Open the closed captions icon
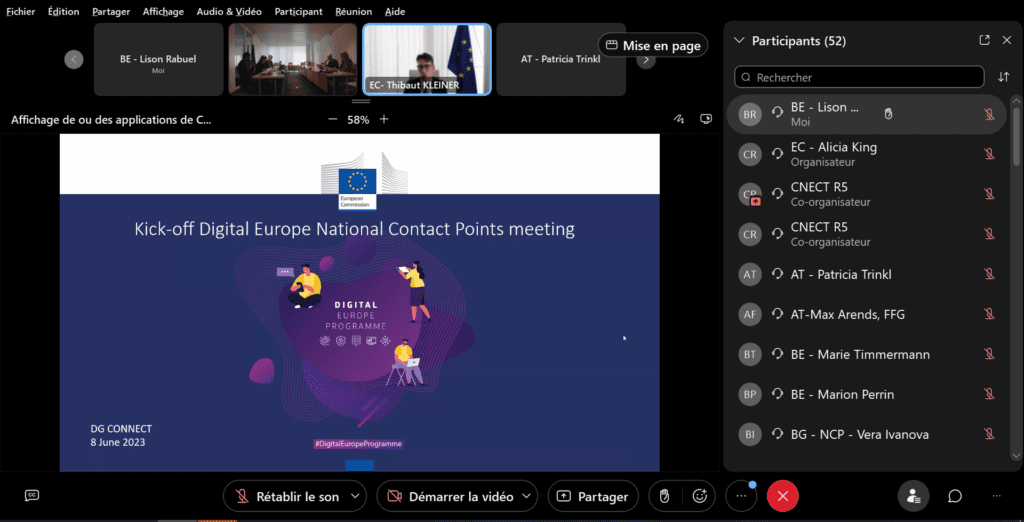 click(x=32, y=495)
